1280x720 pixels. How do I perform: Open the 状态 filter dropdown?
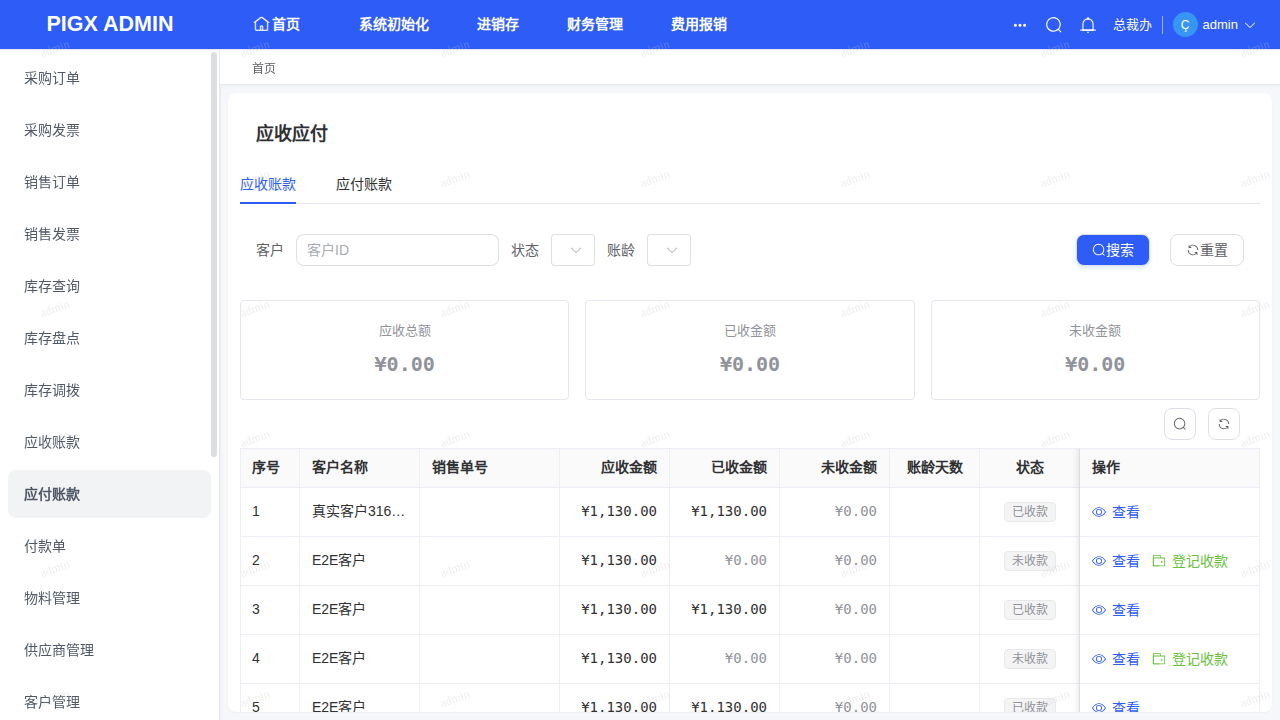coord(573,250)
